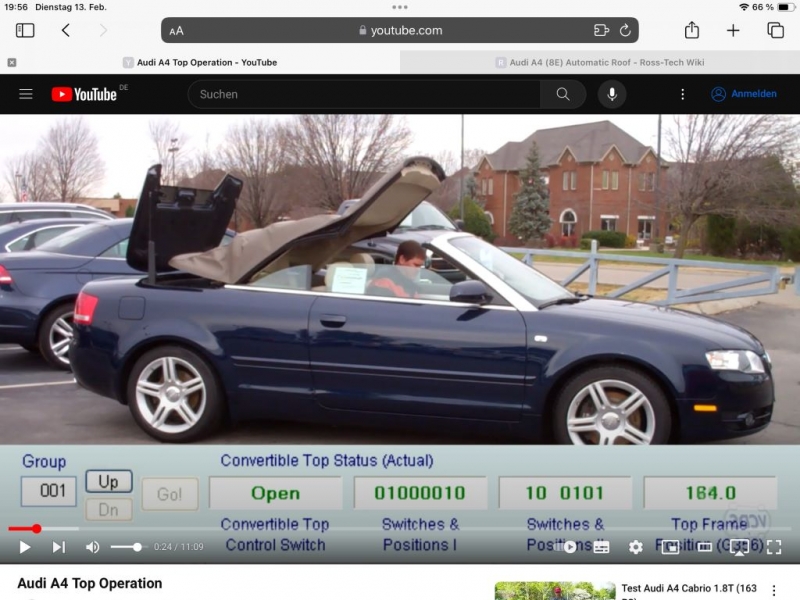
Task: Open Safari extensions icon in address bar
Action: point(602,31)
